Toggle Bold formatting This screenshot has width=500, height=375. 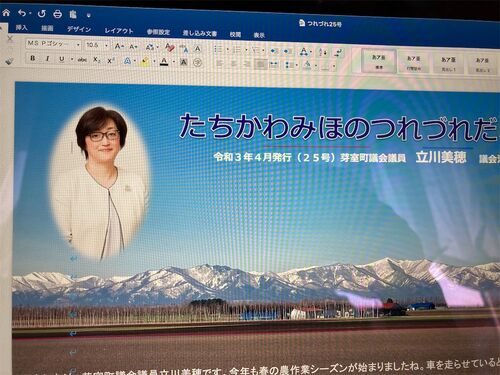[33, 58]
